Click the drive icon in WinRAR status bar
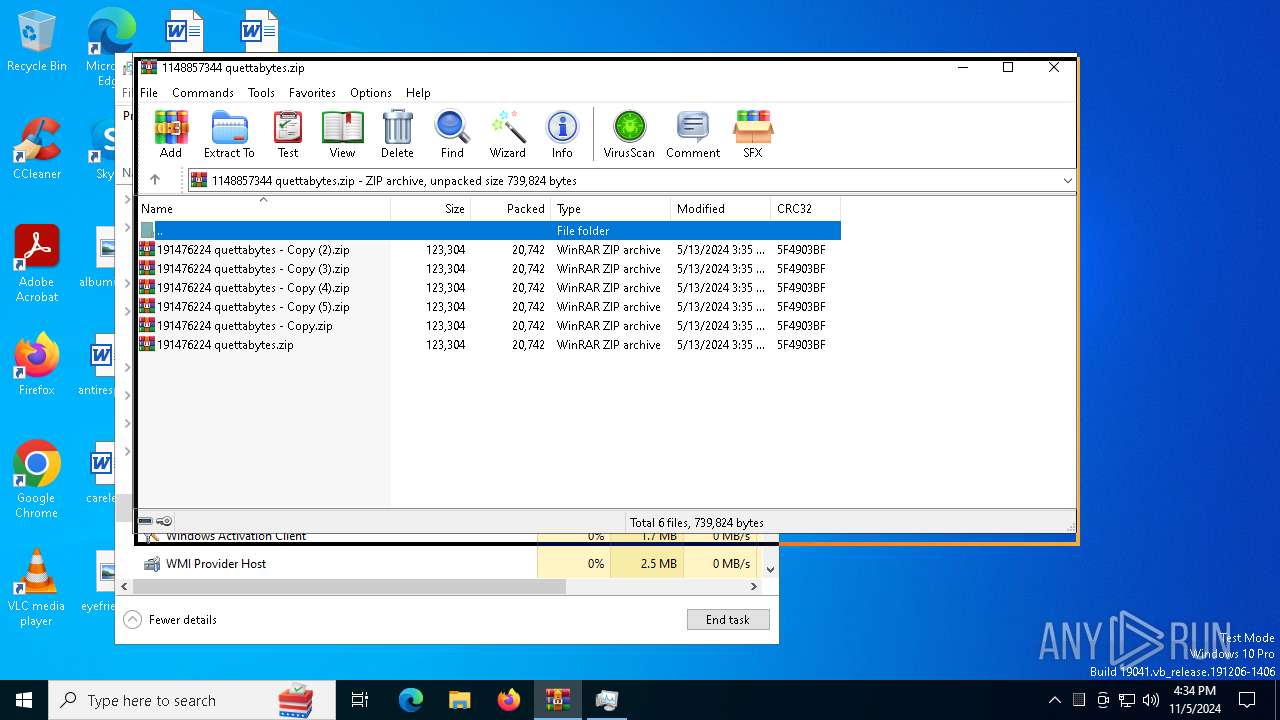The height and width of the screenshot is (720, 1280). point(146,522)
